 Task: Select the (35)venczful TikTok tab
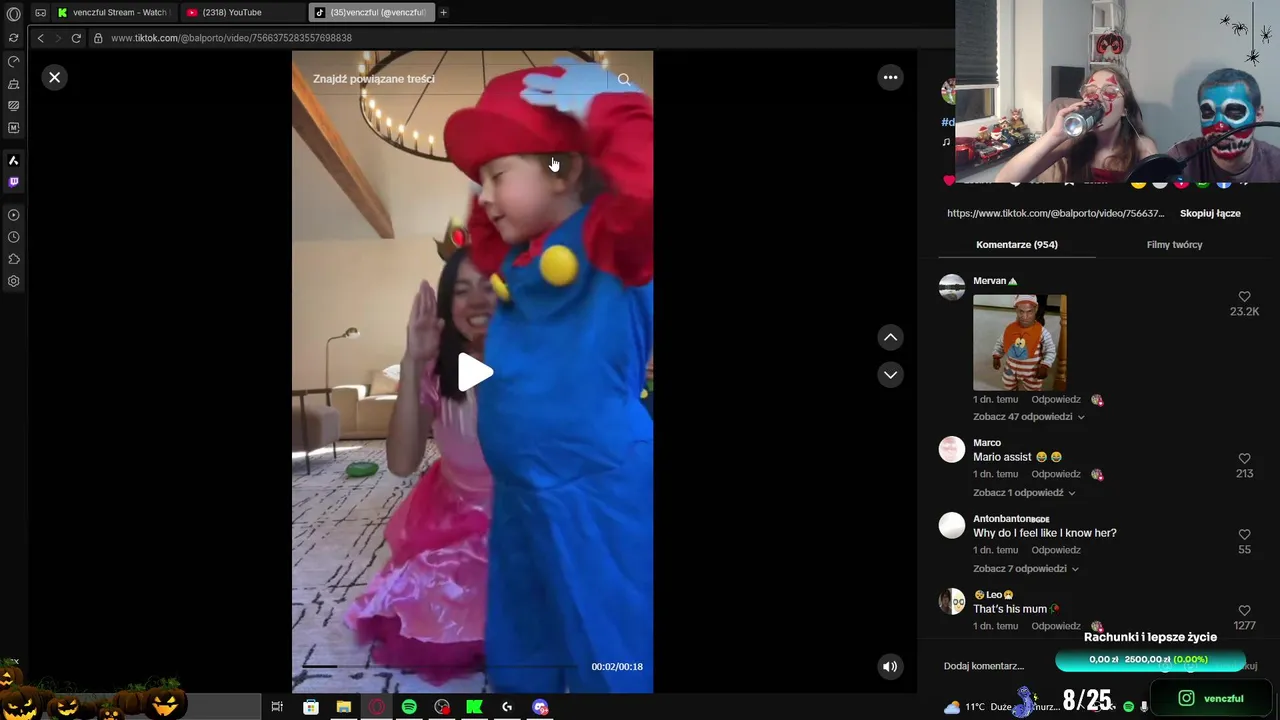click(371, 13)
